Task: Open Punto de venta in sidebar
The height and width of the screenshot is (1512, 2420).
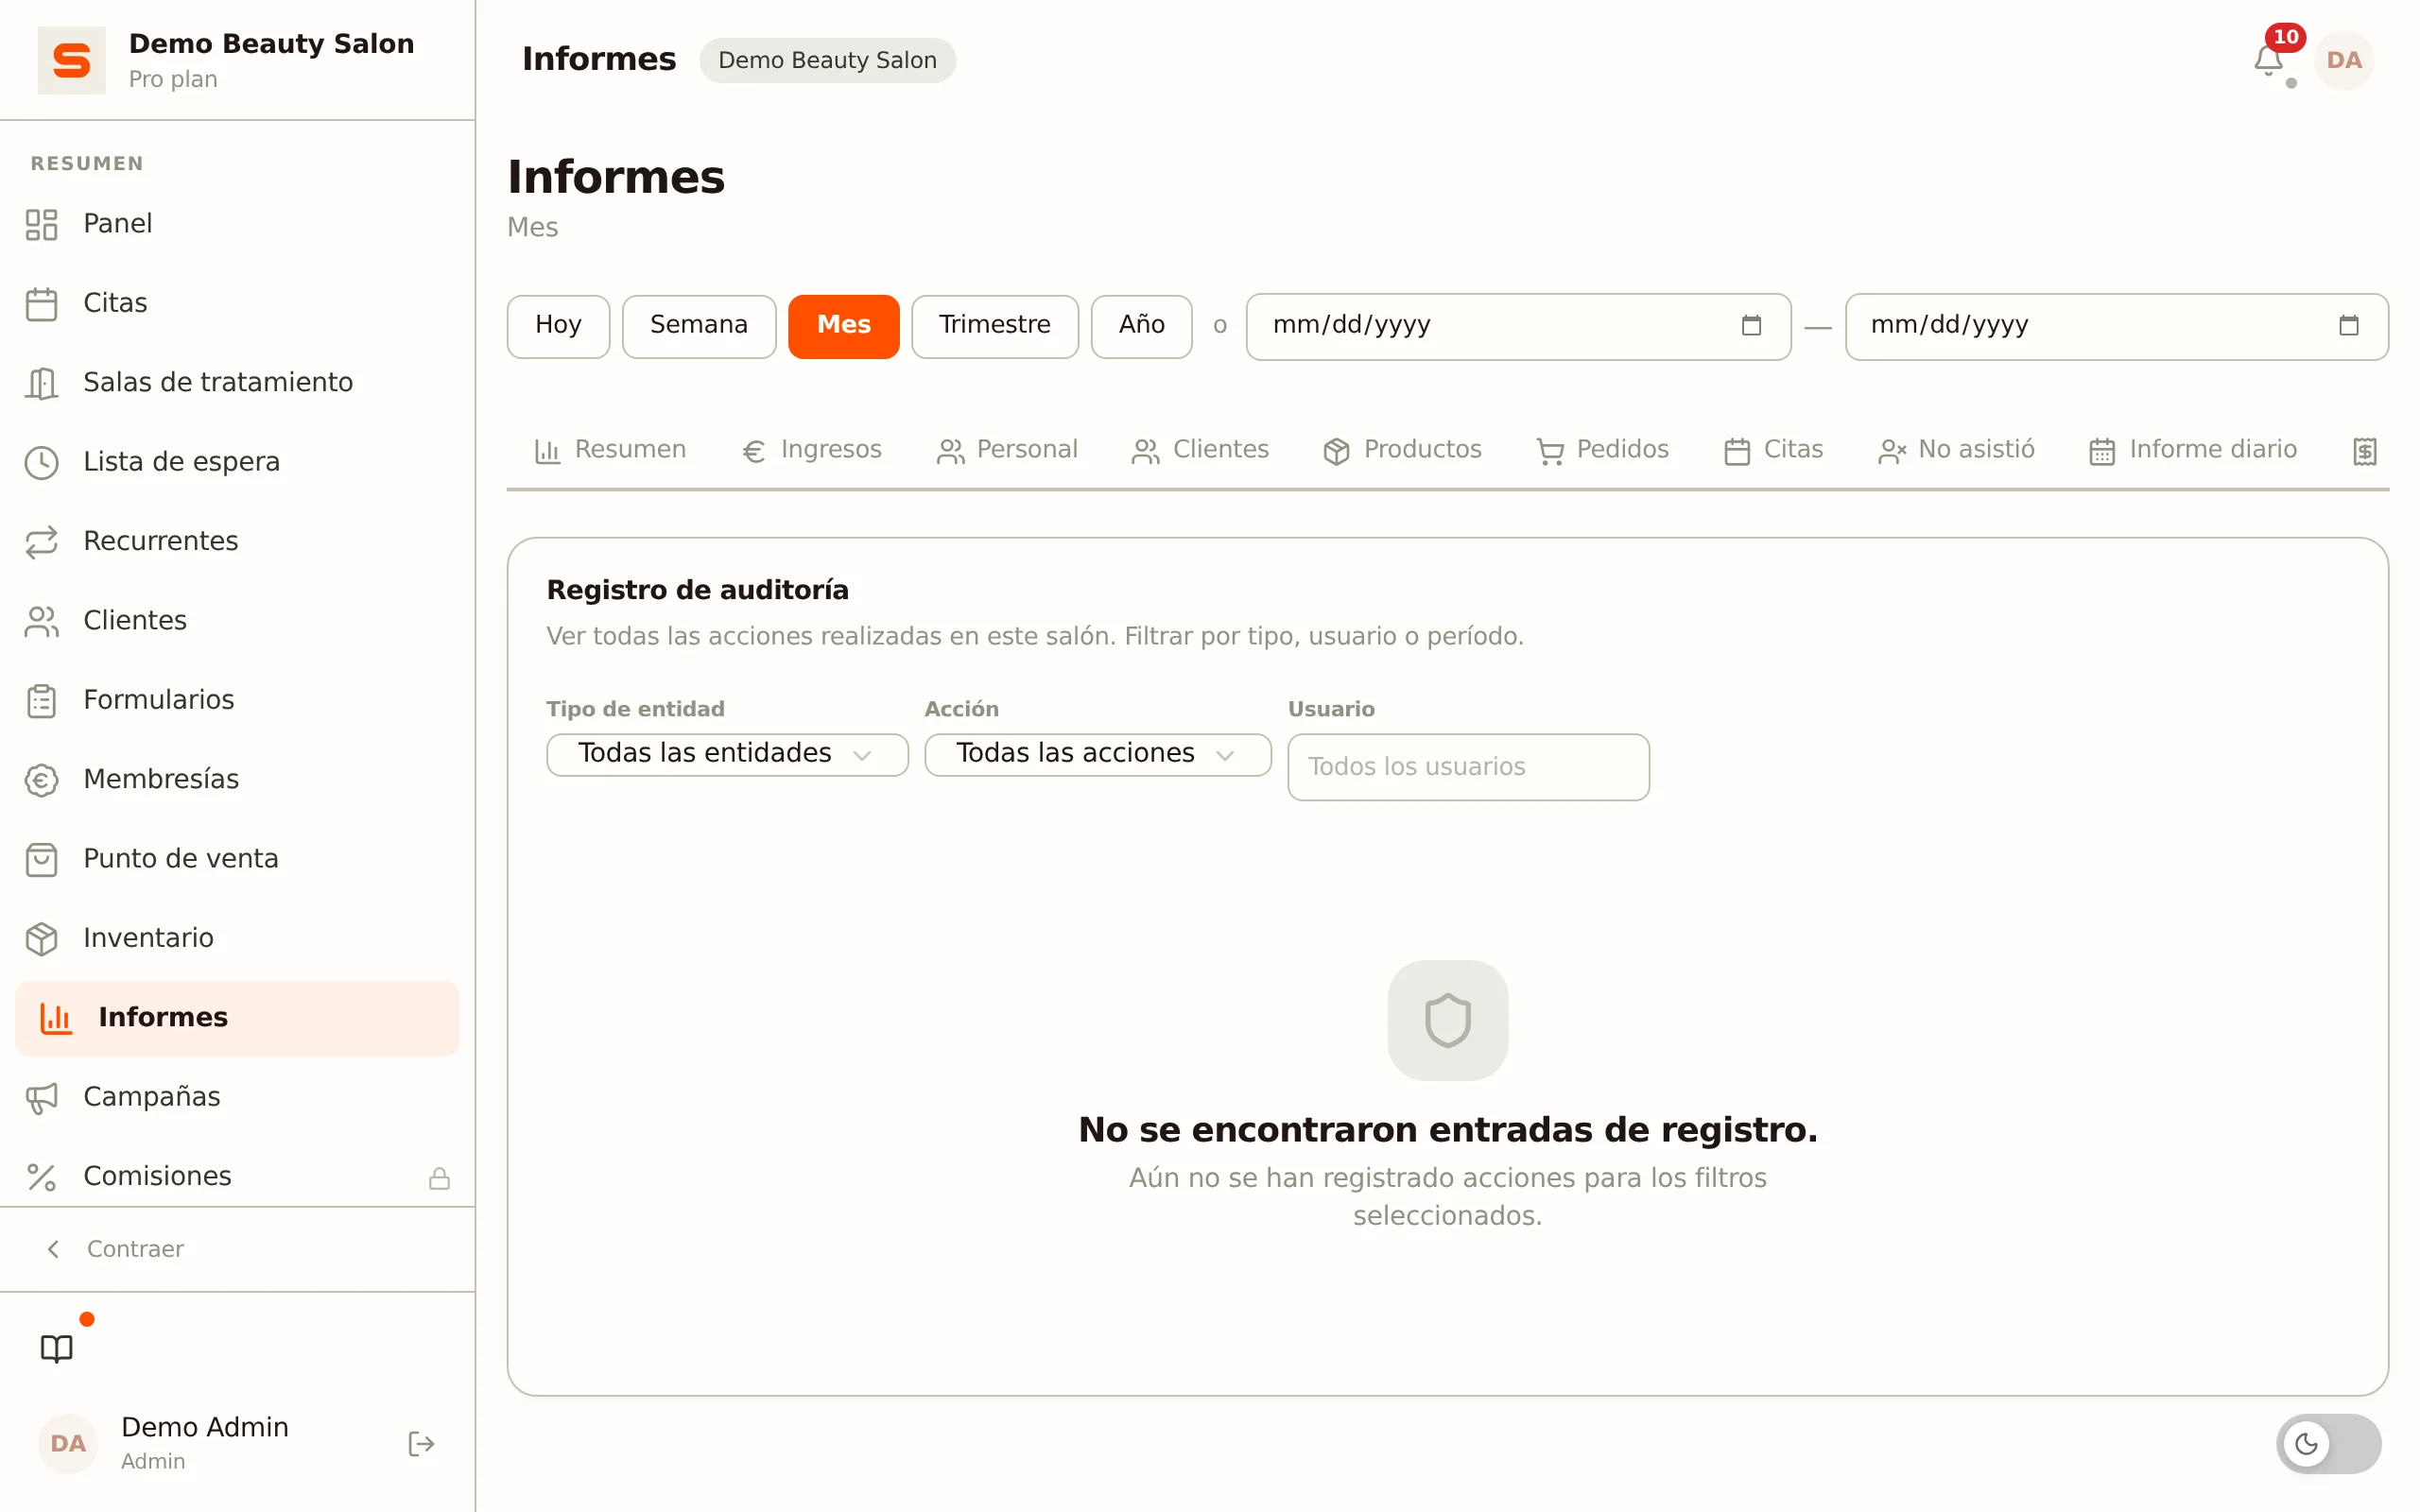Action: pos(237,859)
